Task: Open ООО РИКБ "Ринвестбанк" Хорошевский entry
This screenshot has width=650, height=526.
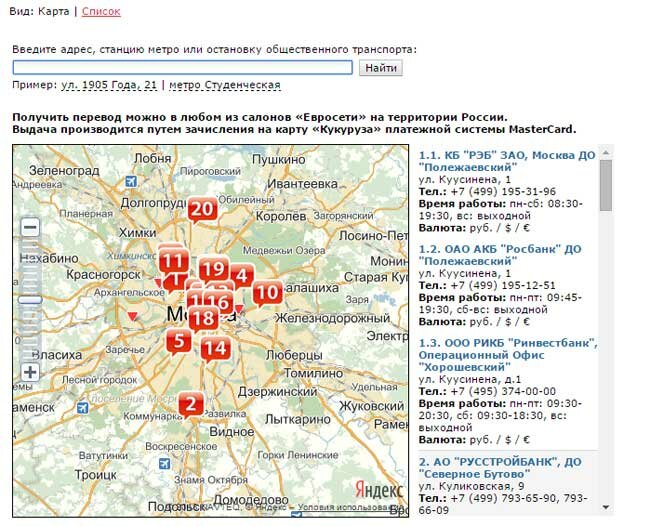Action: click(x=508, y=355)
